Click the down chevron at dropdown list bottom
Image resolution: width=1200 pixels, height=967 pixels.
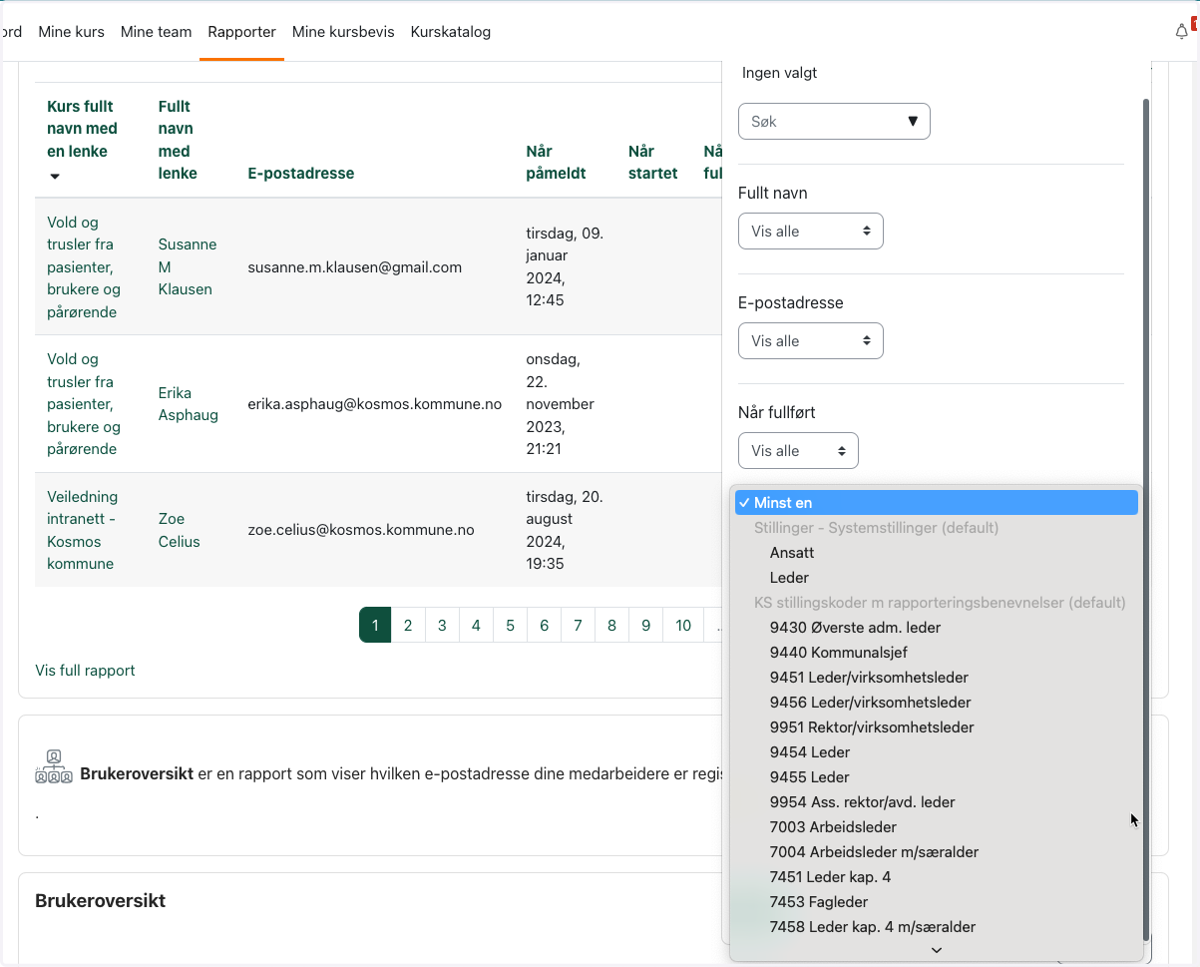point(936,950)
